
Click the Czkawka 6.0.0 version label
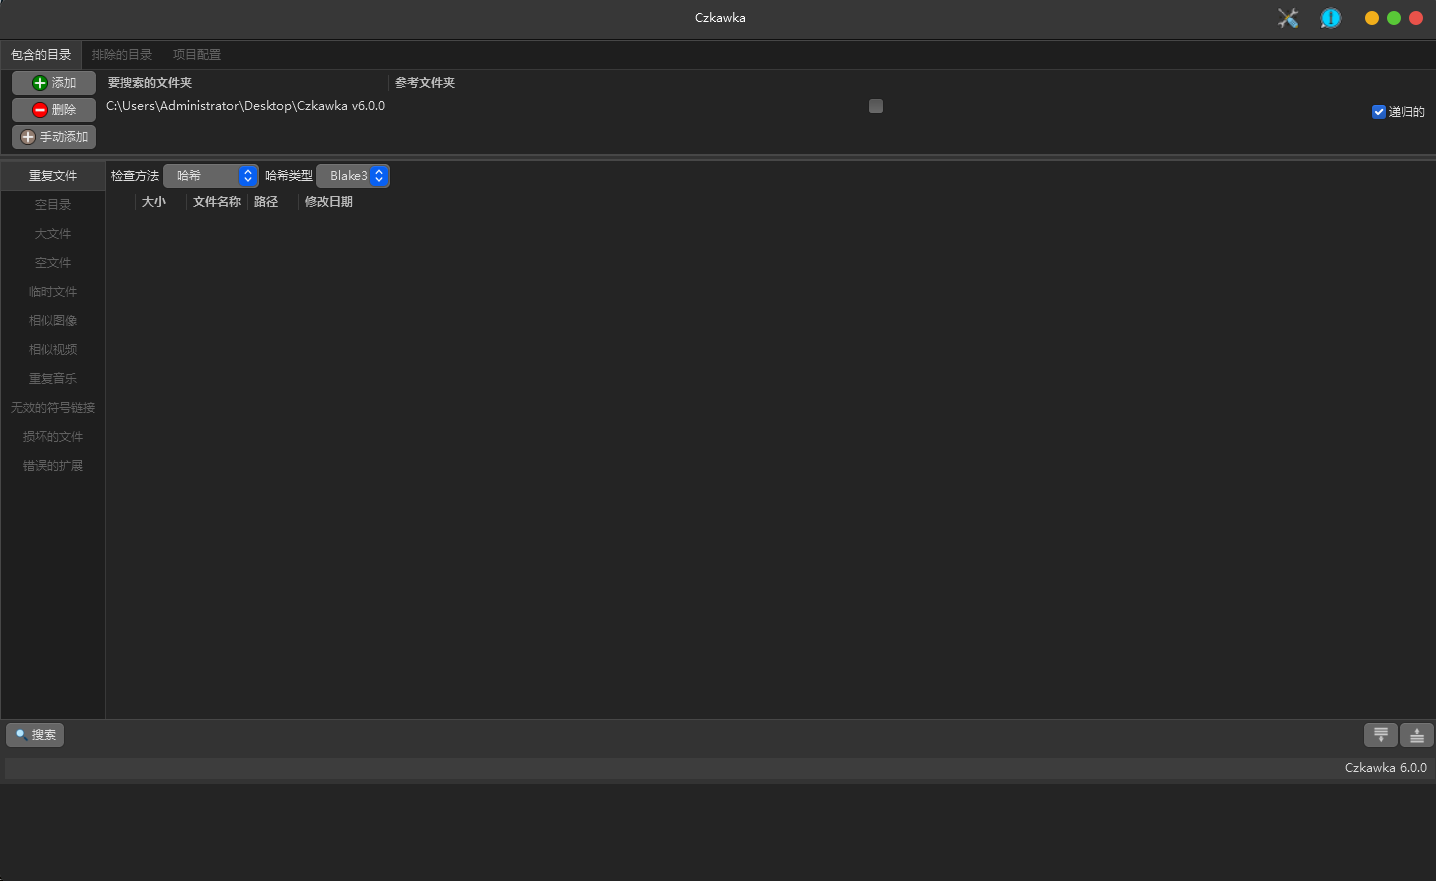coord(1385,768)
